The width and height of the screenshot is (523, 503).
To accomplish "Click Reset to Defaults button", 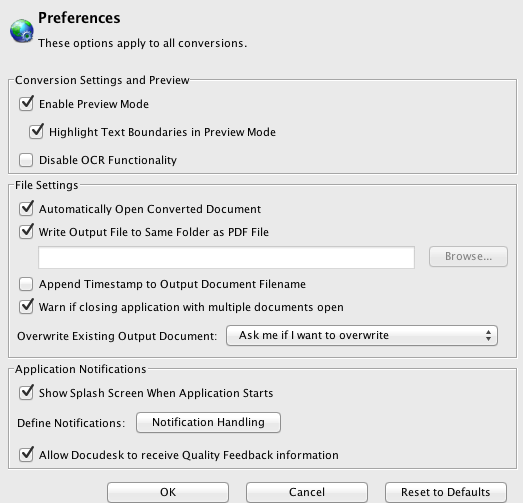I will click(446, 492).
